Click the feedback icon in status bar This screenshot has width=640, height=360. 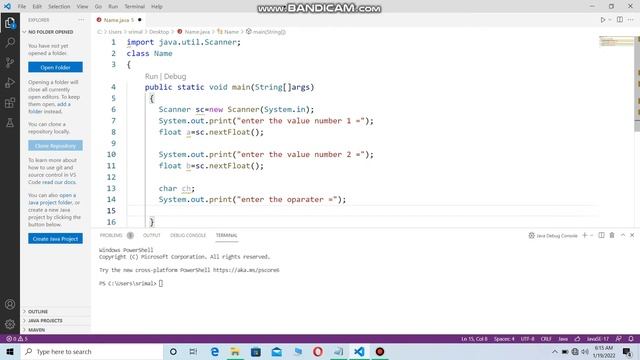[619, 339]
